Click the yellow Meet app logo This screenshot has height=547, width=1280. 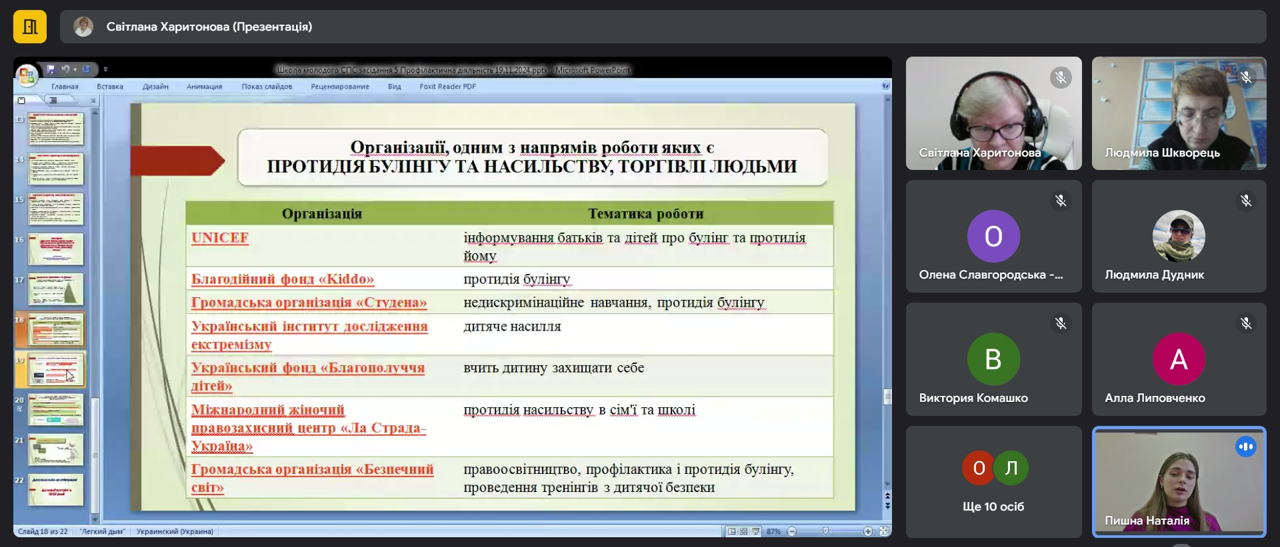pyautogui.click(x=30, y=27)
